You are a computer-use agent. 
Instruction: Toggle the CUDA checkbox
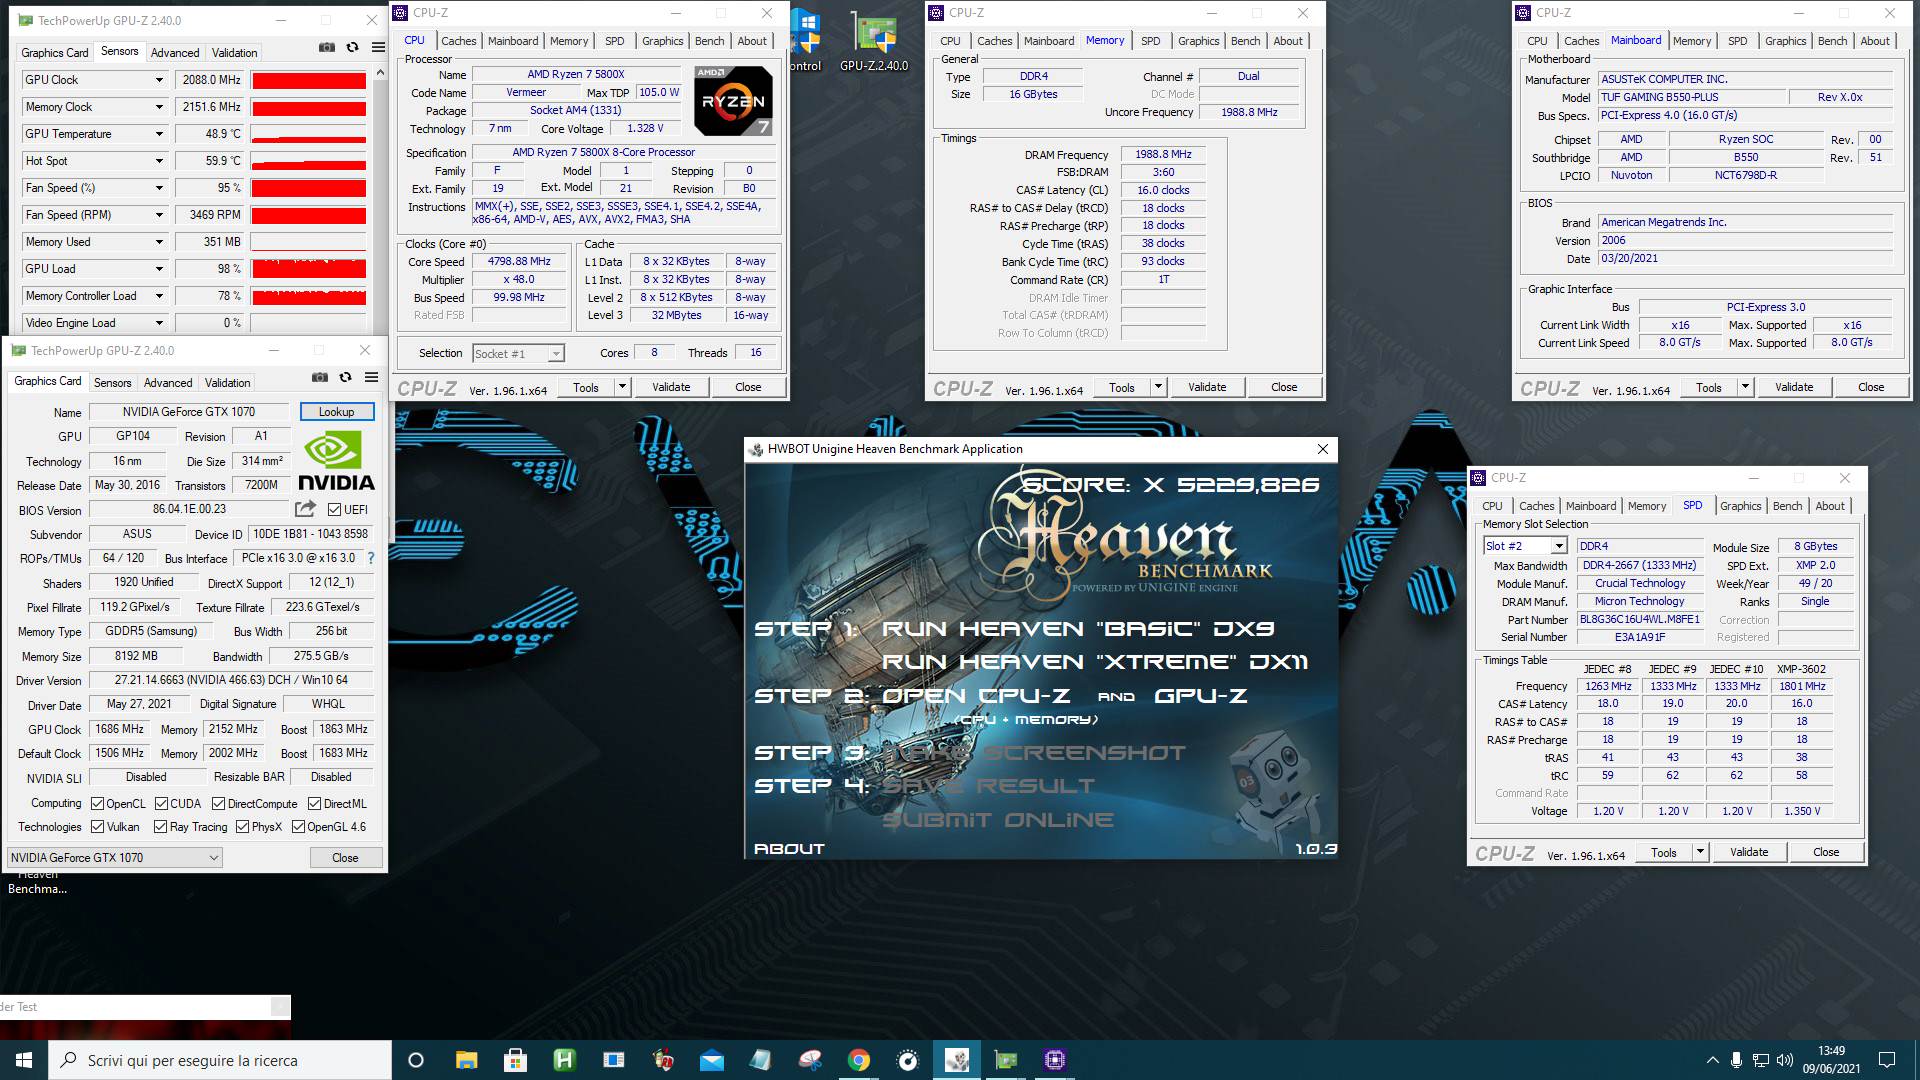point(160,803)
